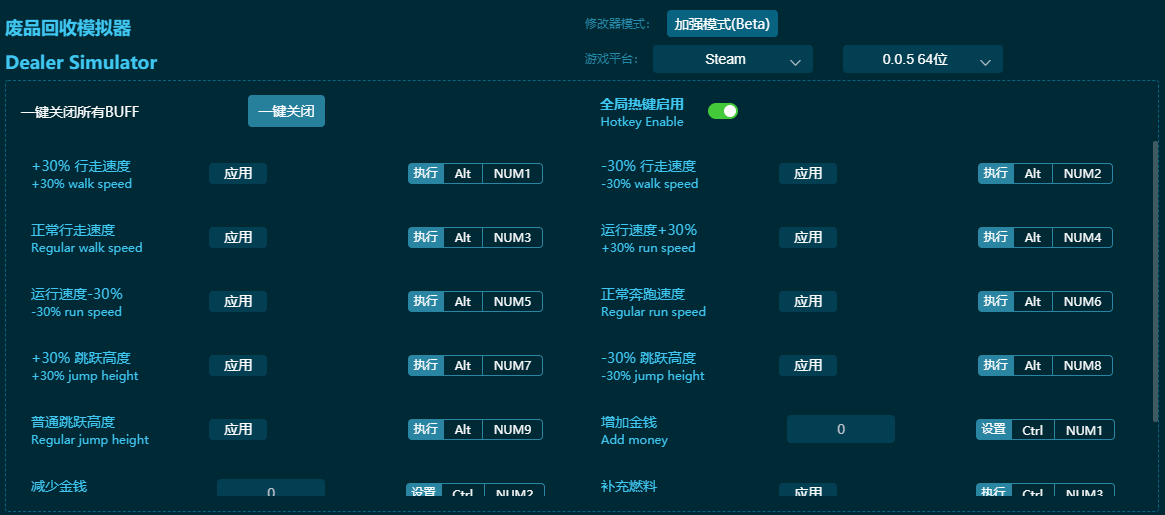Viewport: 1165px width, 515px height.
Task: Click the 增加金钱 Add money label
Action: tap(634, 430)
